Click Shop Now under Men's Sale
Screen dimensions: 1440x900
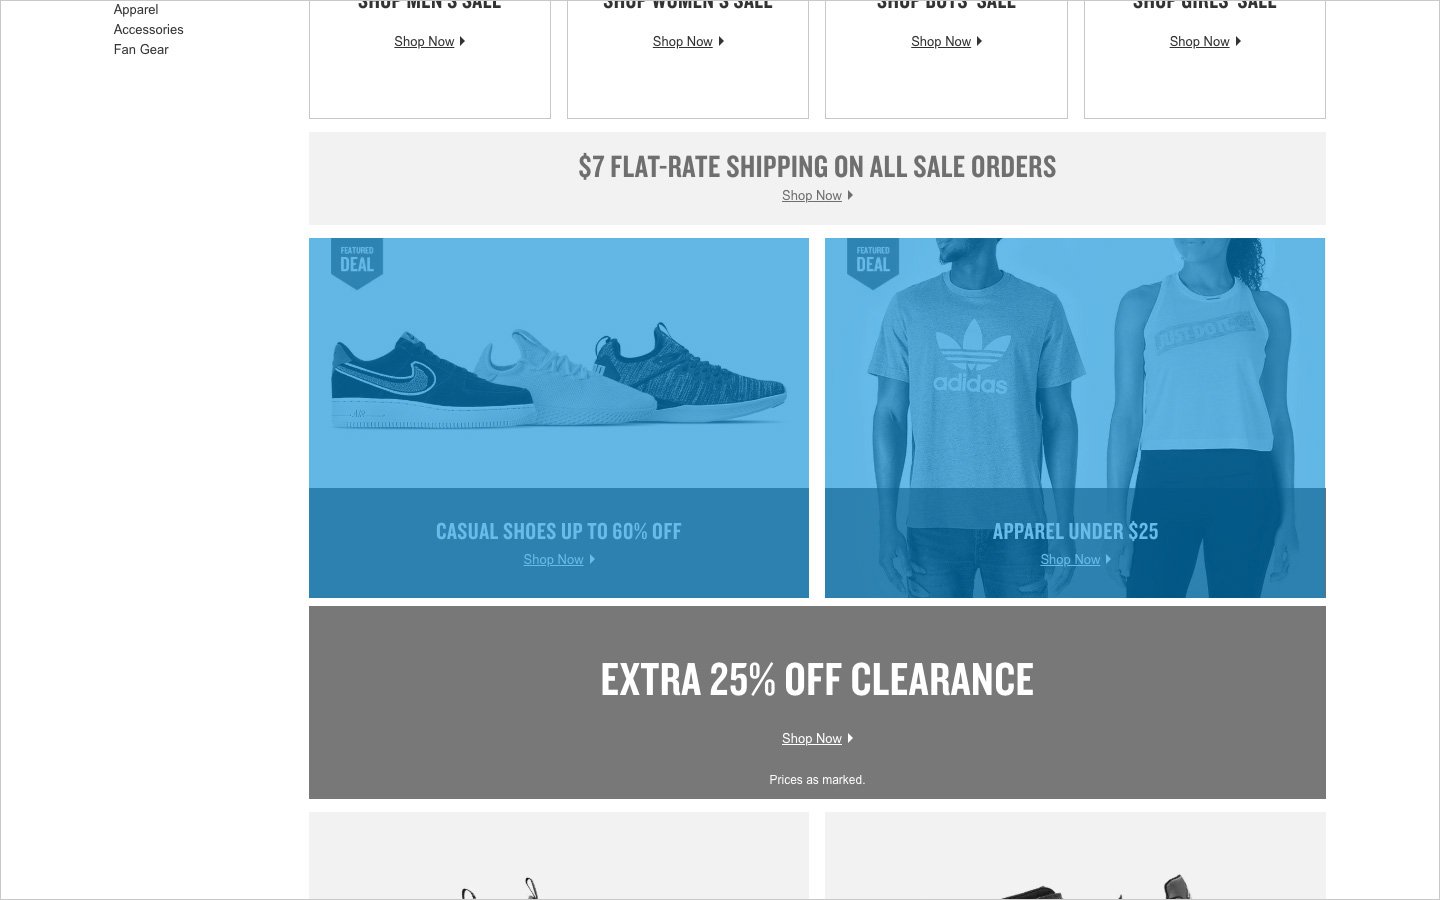(x=424, y=42)
